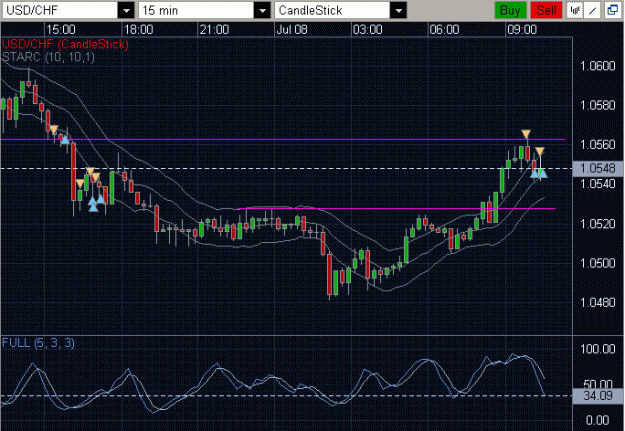Click the 03:00 time axis label
This screenshot has height=431, width=625.
368,30
